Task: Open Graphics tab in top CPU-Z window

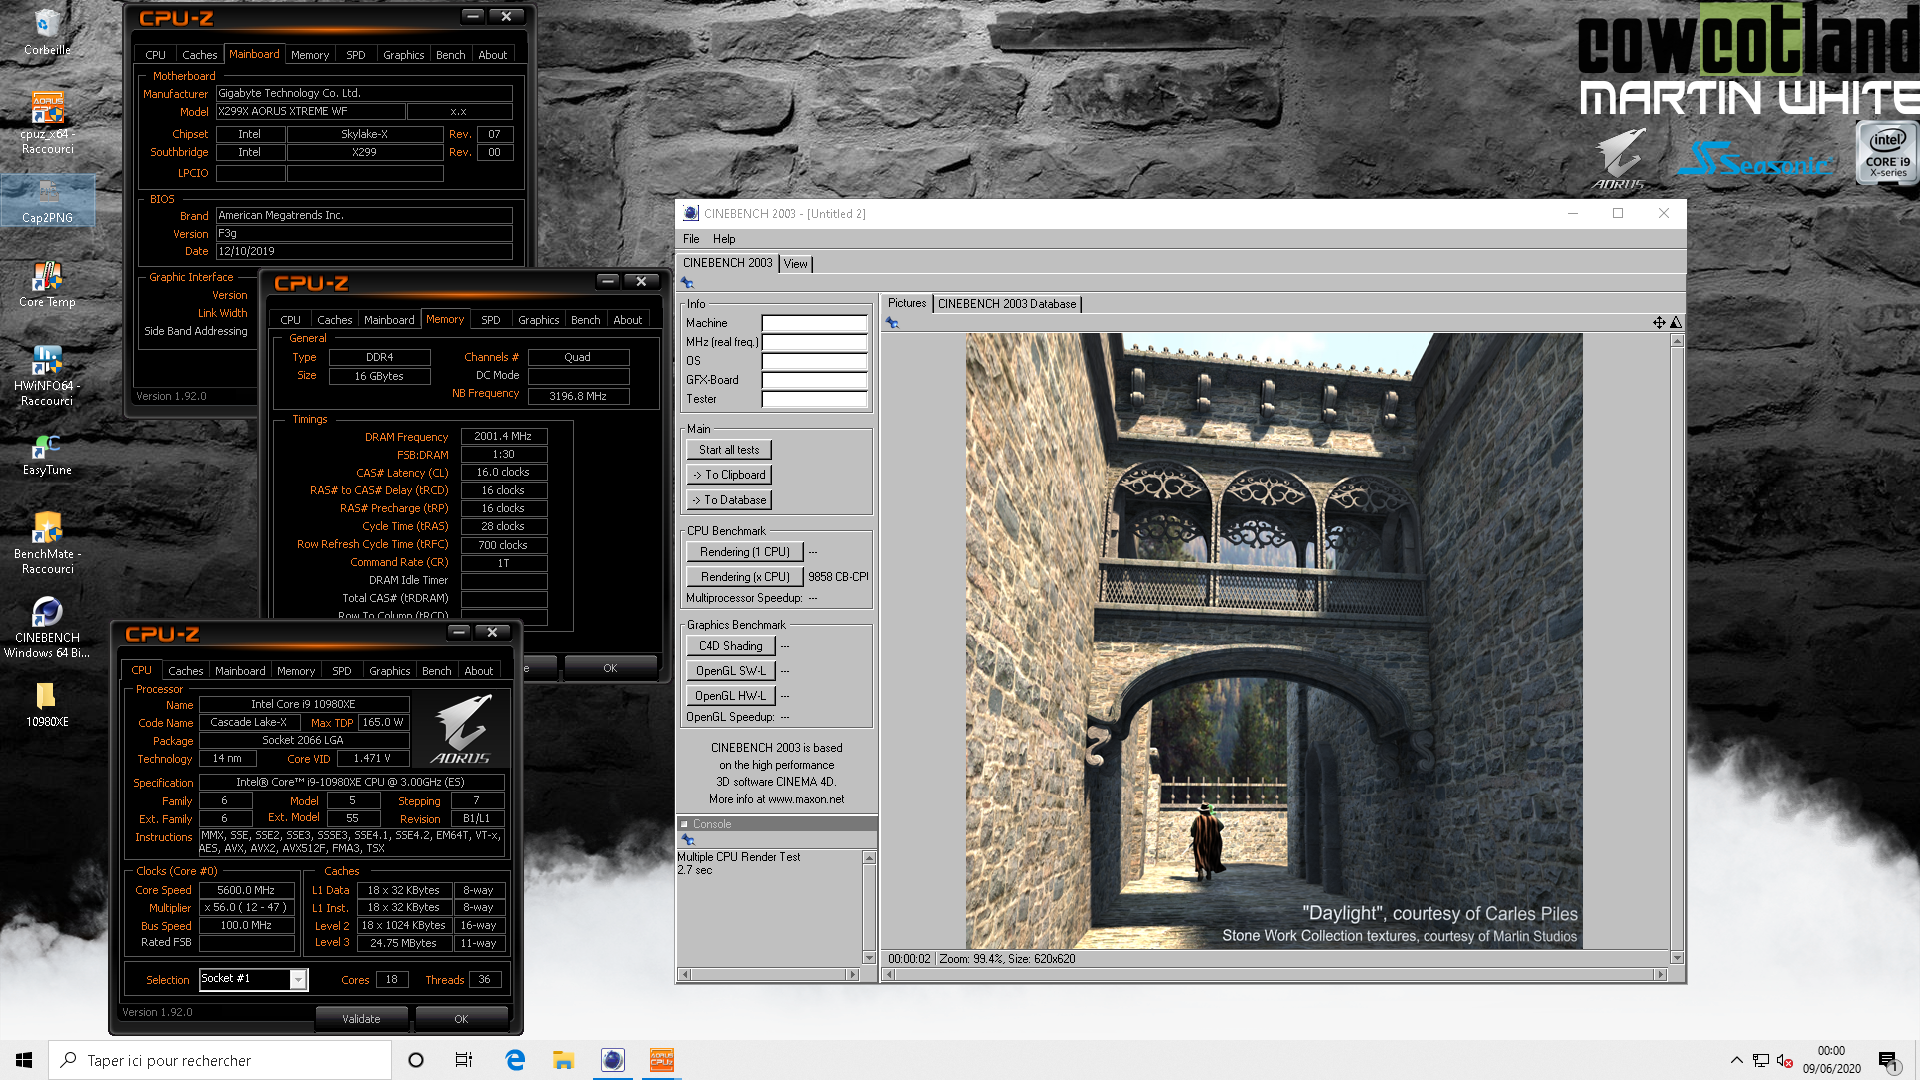Action: pyautogui.click(x=403, y=55)
